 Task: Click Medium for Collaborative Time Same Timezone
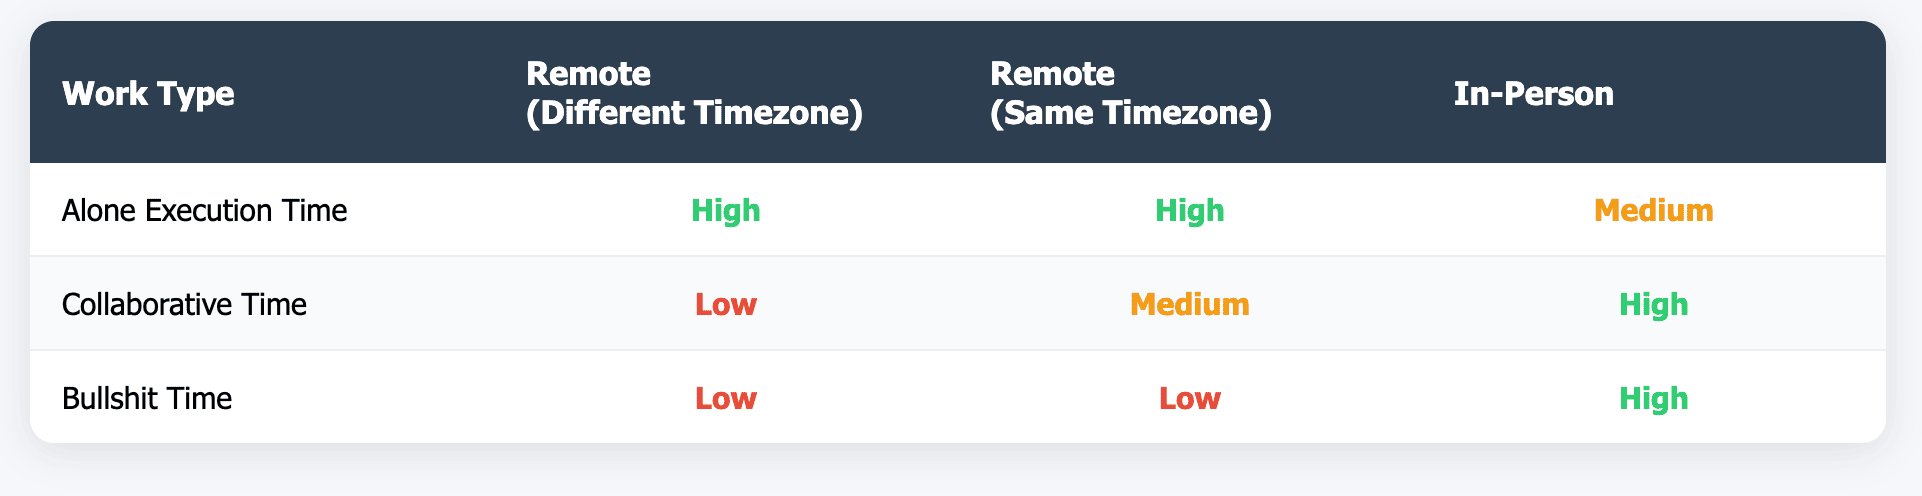pyautogui.click(x=1190, y=304)
